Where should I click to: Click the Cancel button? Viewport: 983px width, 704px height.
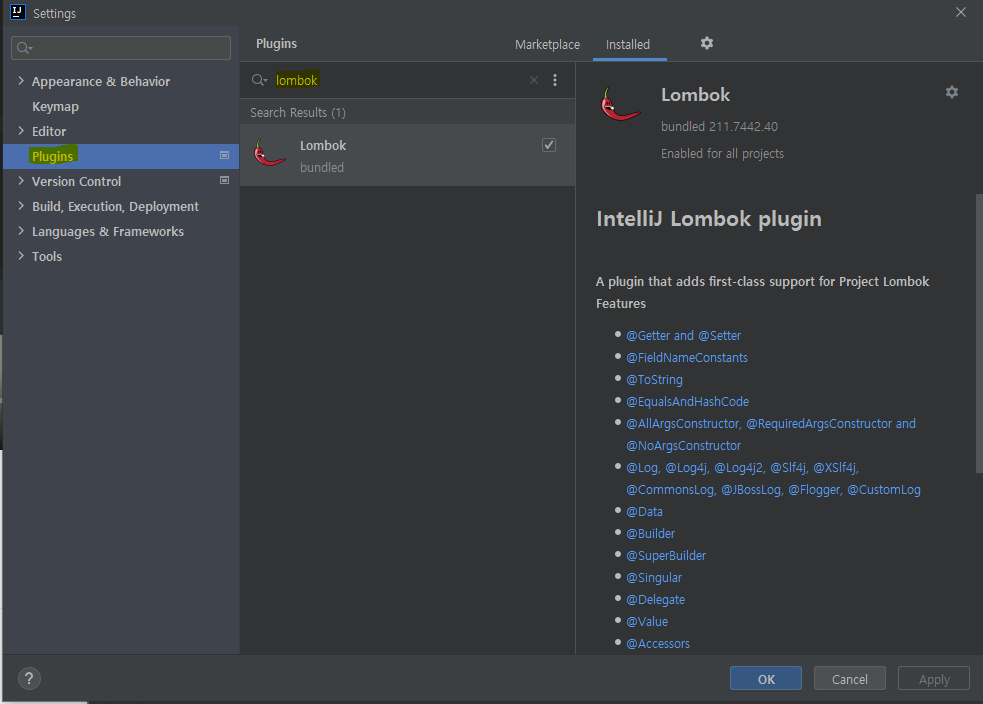[x=849, y=679]
